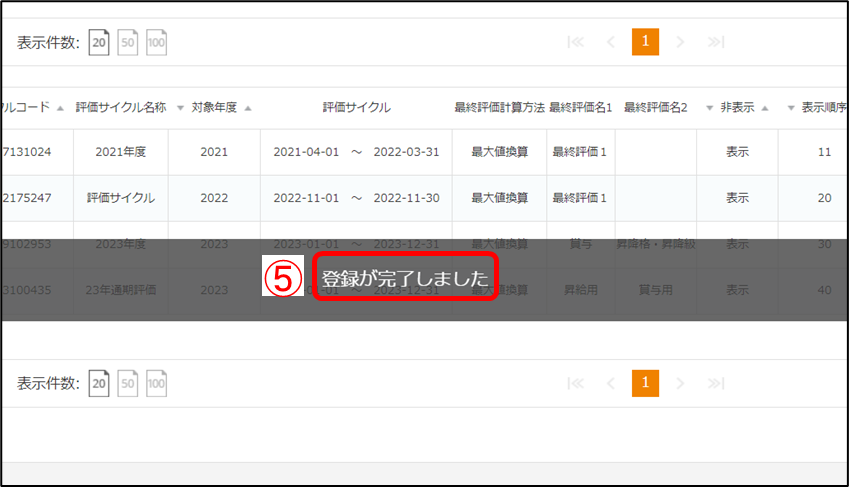Screen dimensions: 849x487
Task: Click the 評価サイクル名称 column header
Action: [120, 108]
